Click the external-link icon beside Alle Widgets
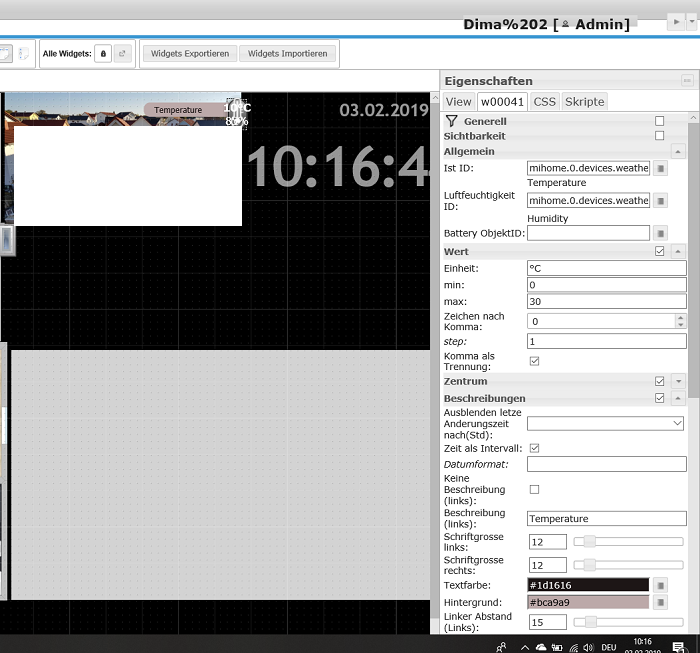700x653 pixels. 122,54
